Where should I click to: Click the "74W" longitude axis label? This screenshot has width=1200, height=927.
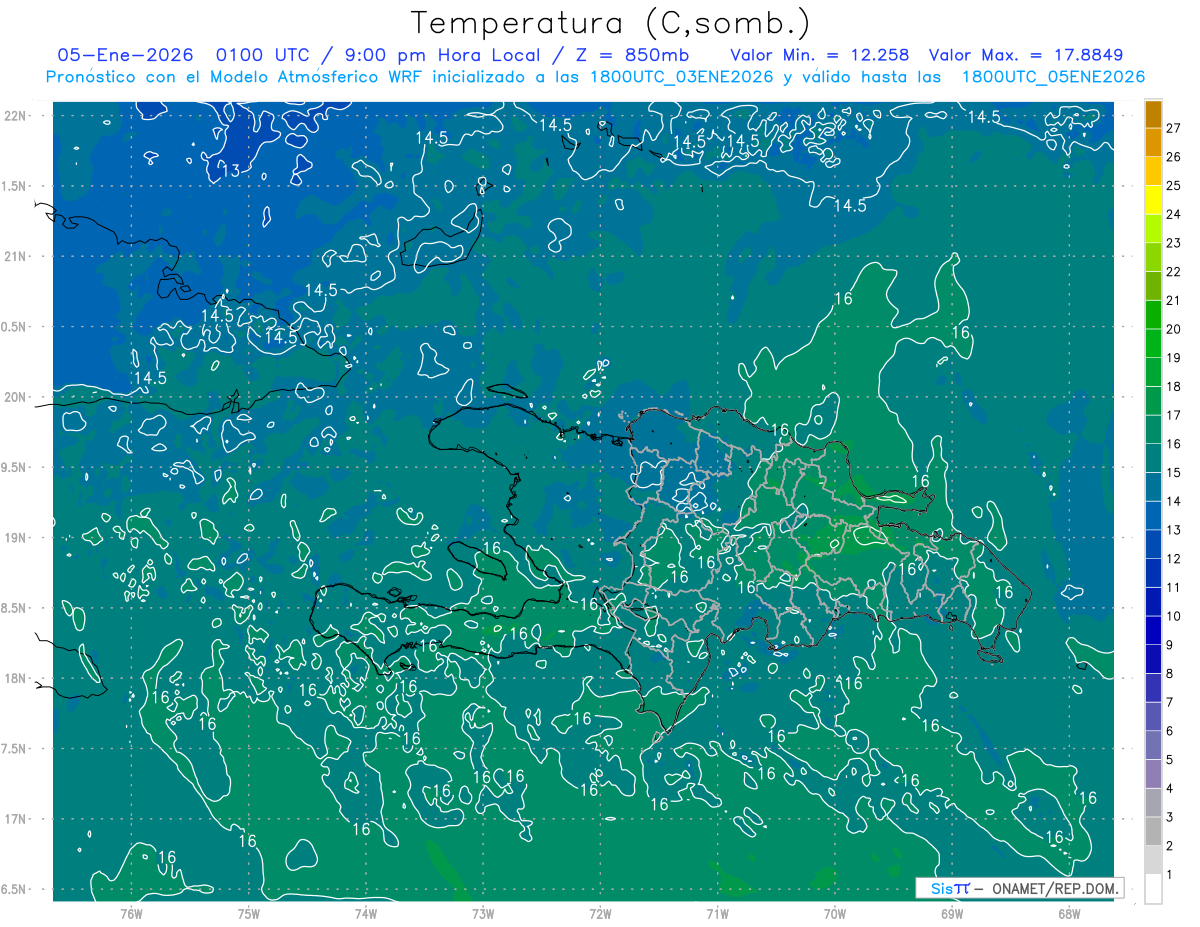[366, 913]
